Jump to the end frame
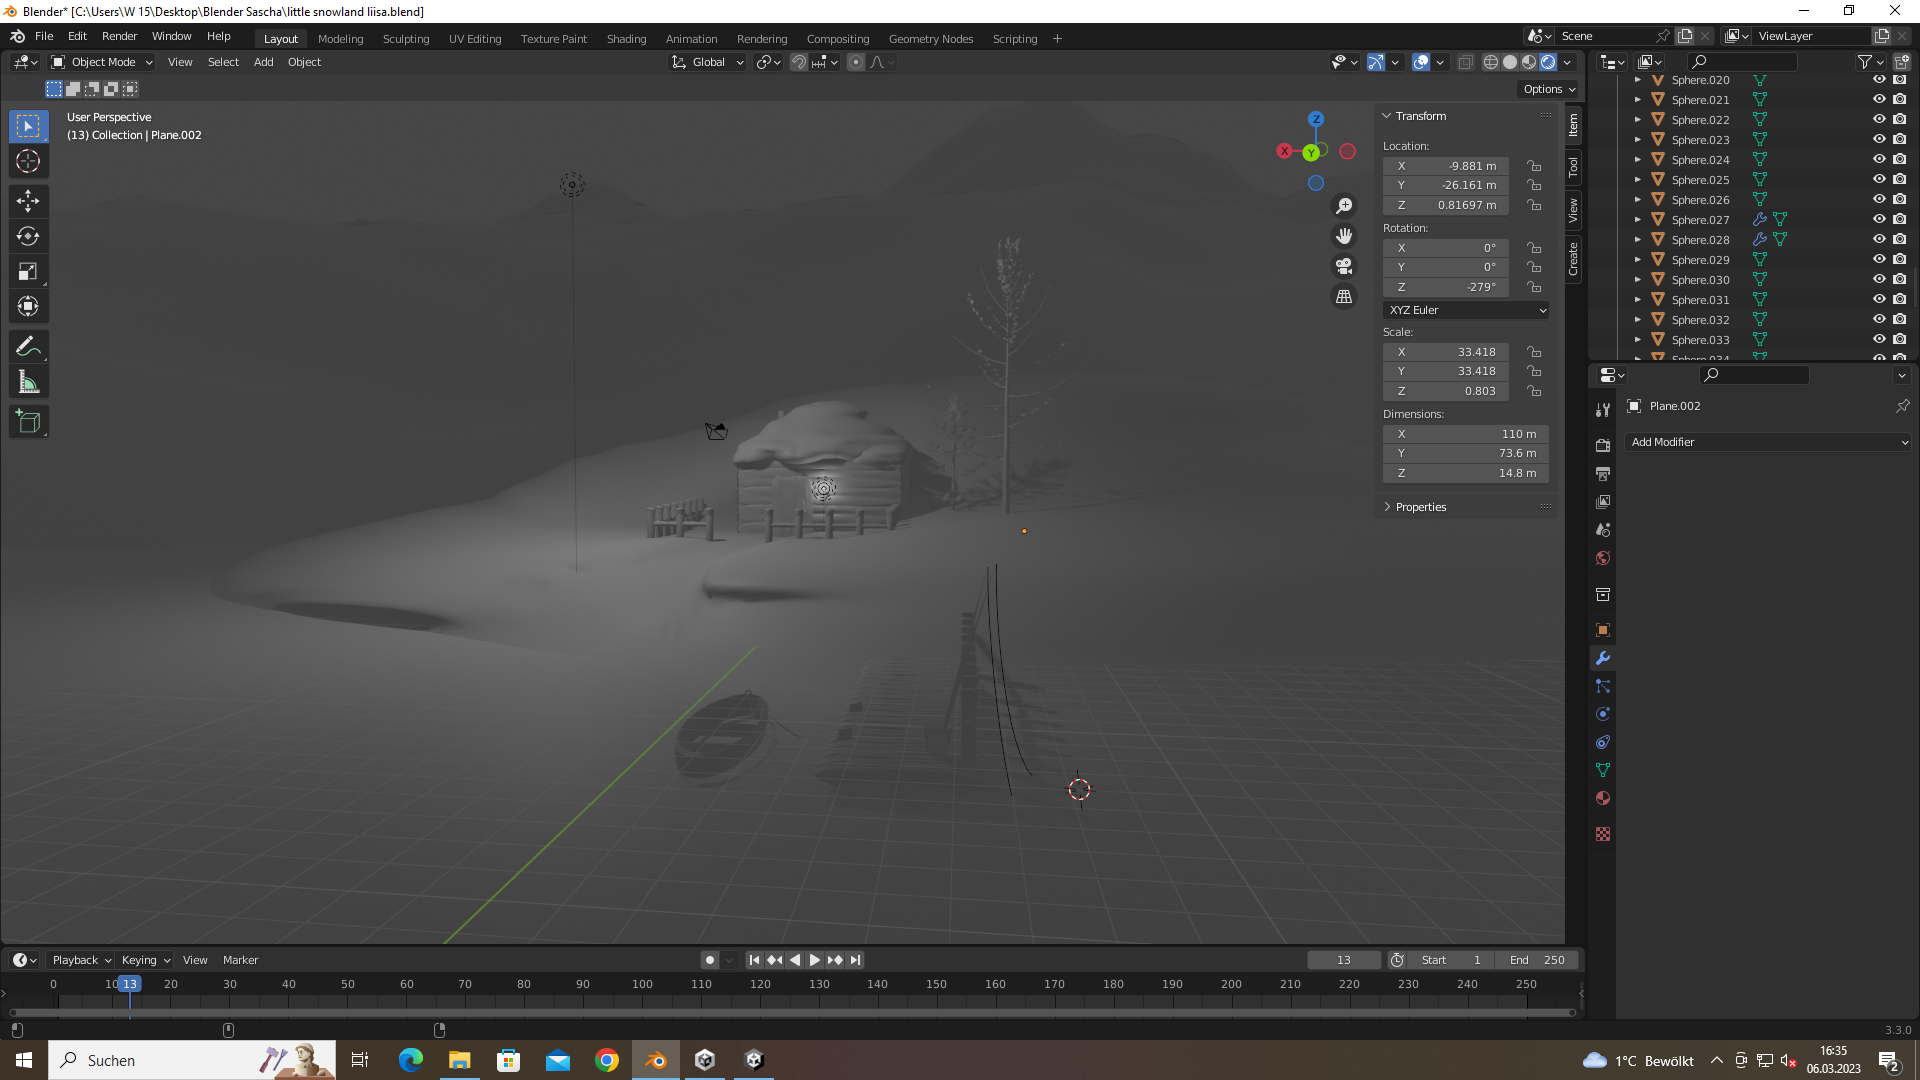 tap(855, 960)
